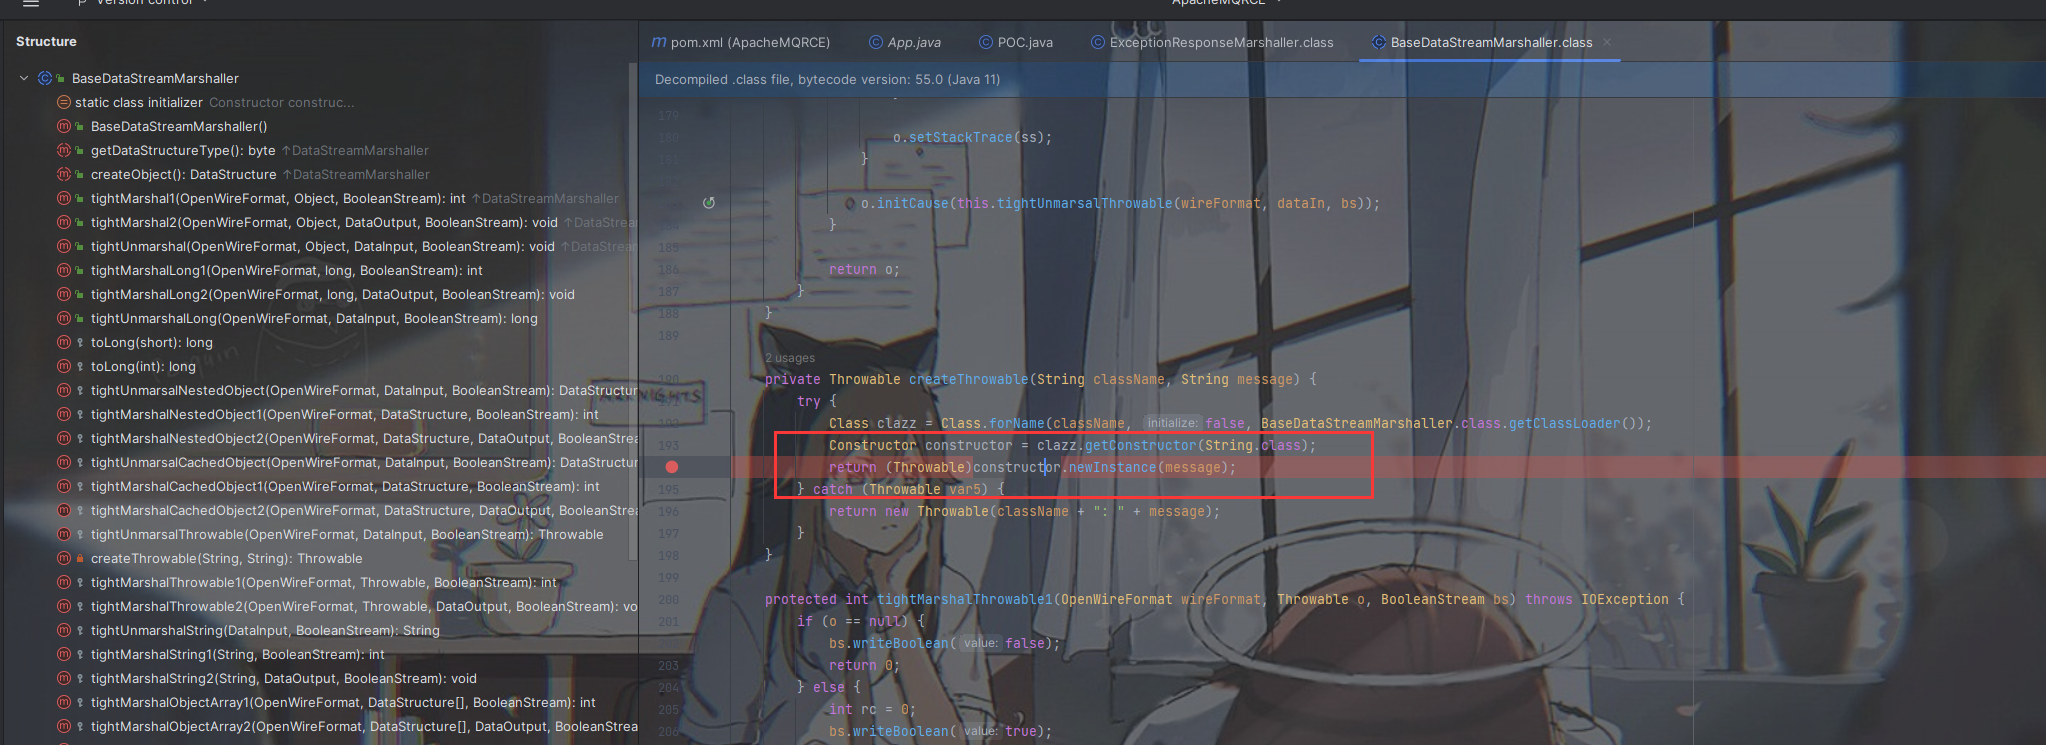
Task: Click the '2 usages' inlay hint
Action: [790, 358]
